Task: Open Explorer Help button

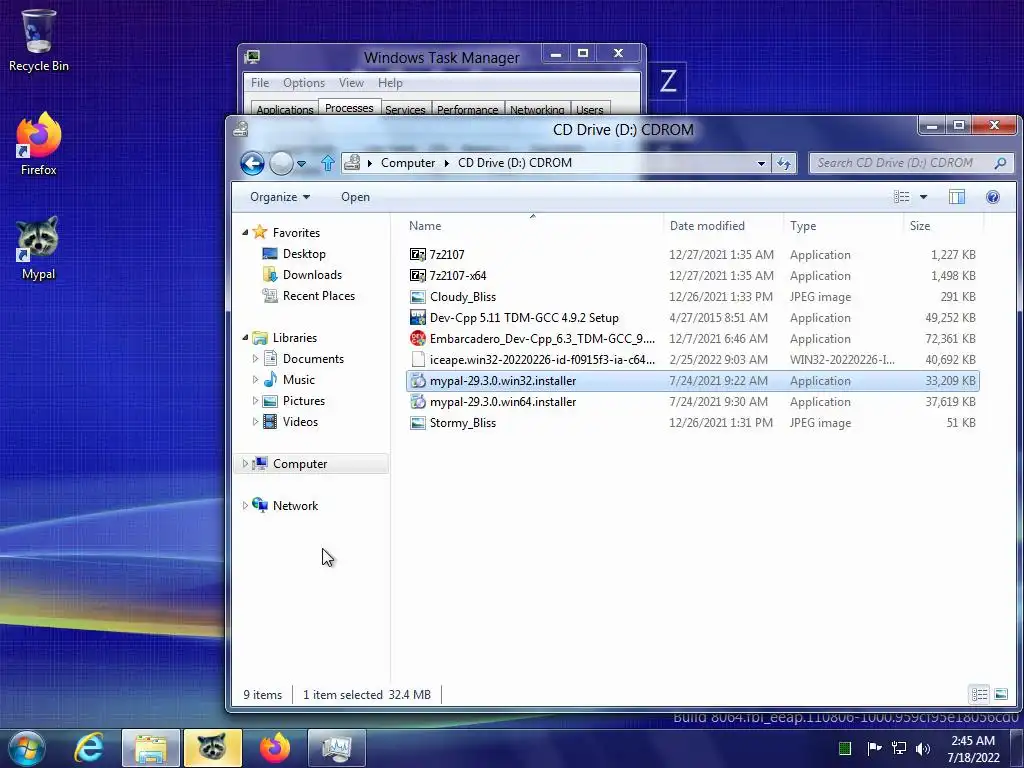Action: coord(993,197)
